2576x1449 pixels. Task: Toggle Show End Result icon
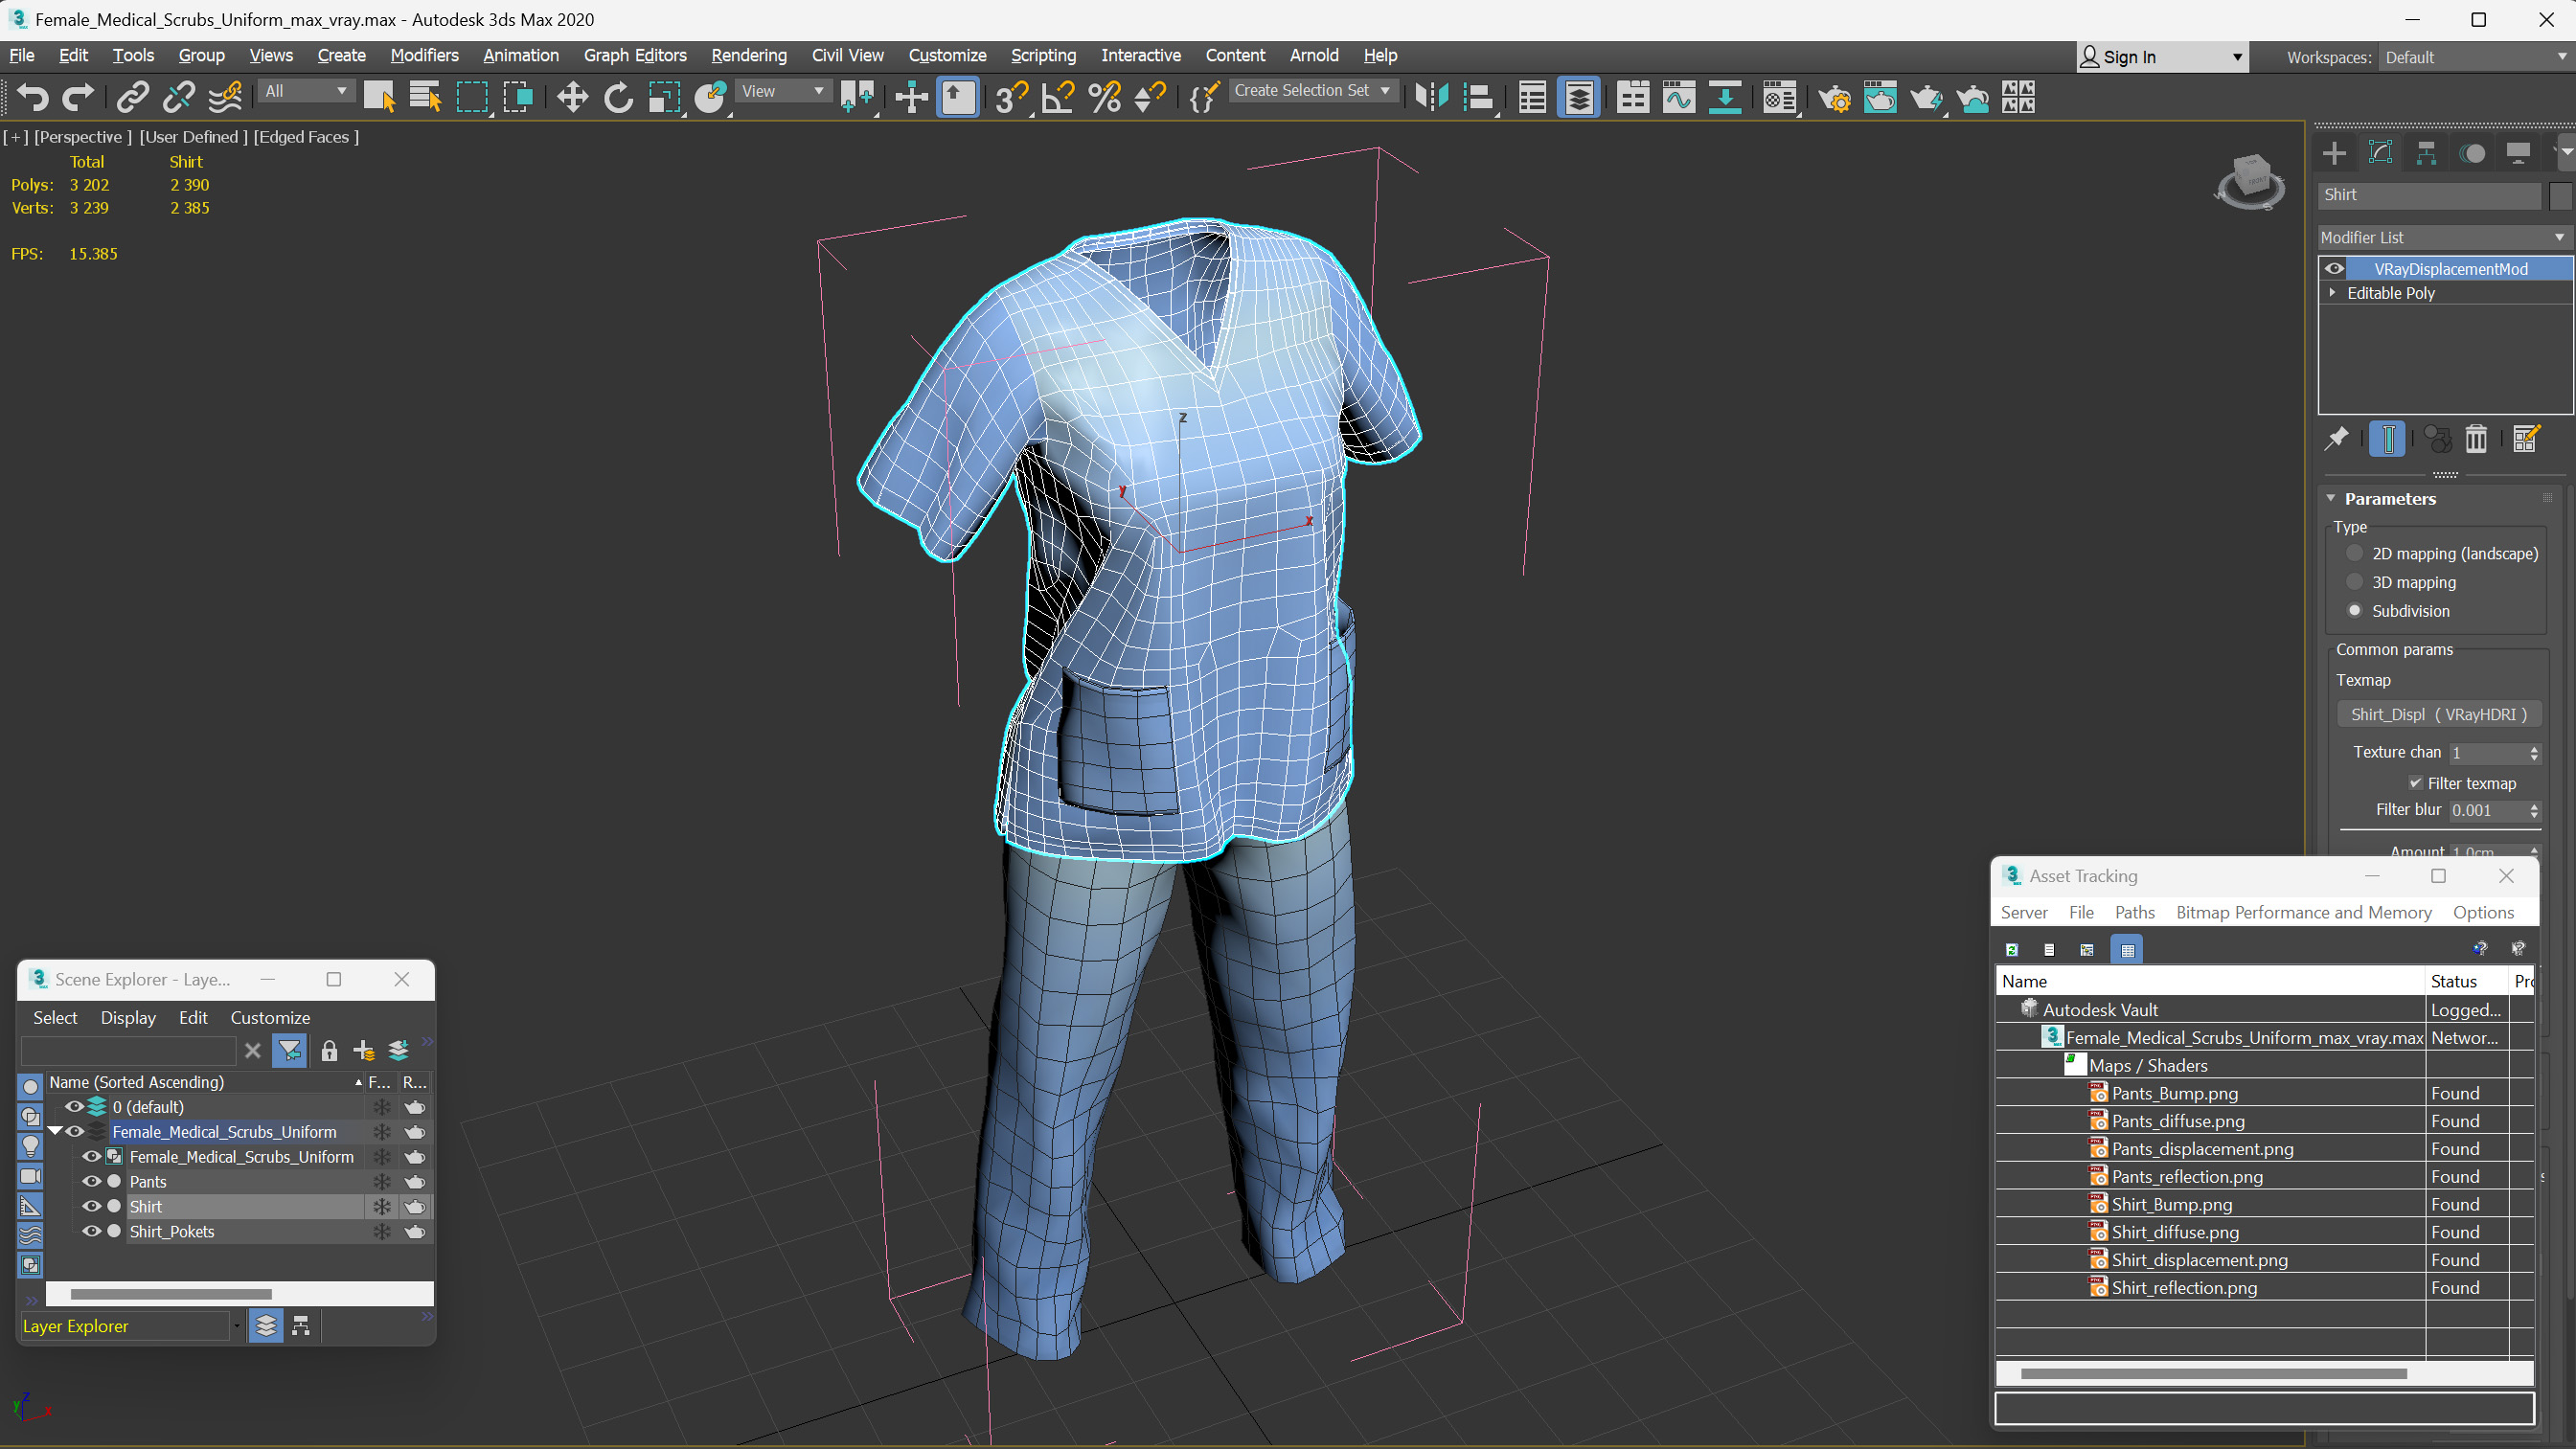[x=2388, y=438]
